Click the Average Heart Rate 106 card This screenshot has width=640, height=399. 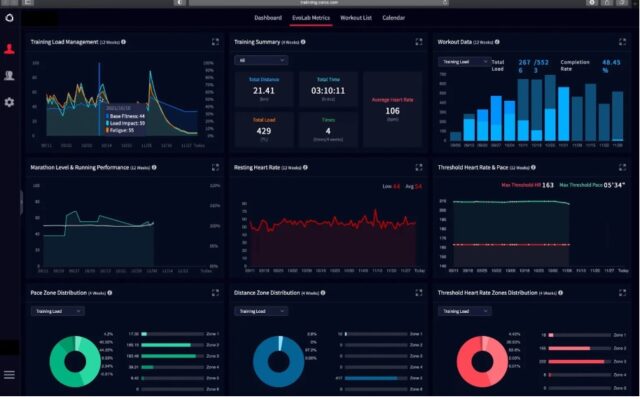click(x=392, y=109)
